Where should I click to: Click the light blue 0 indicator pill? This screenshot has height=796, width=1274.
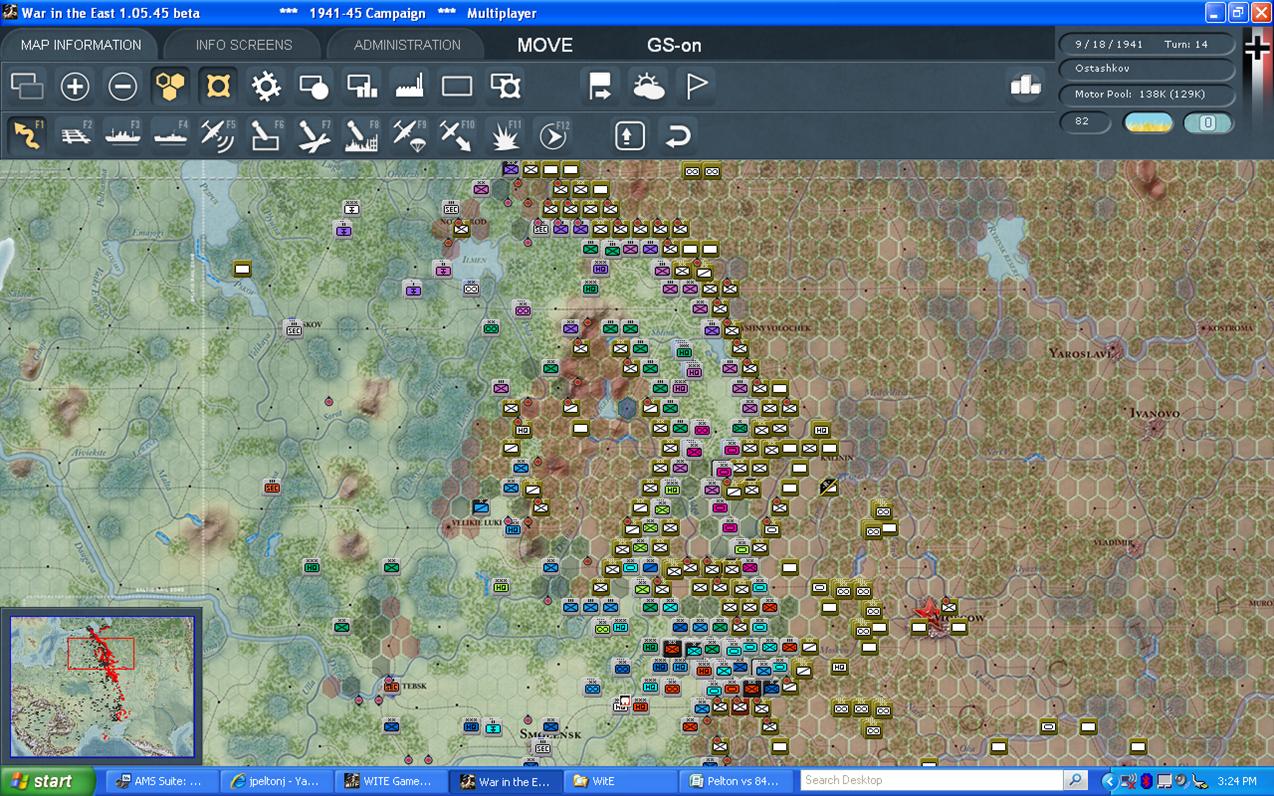[x=1208, y=123]
